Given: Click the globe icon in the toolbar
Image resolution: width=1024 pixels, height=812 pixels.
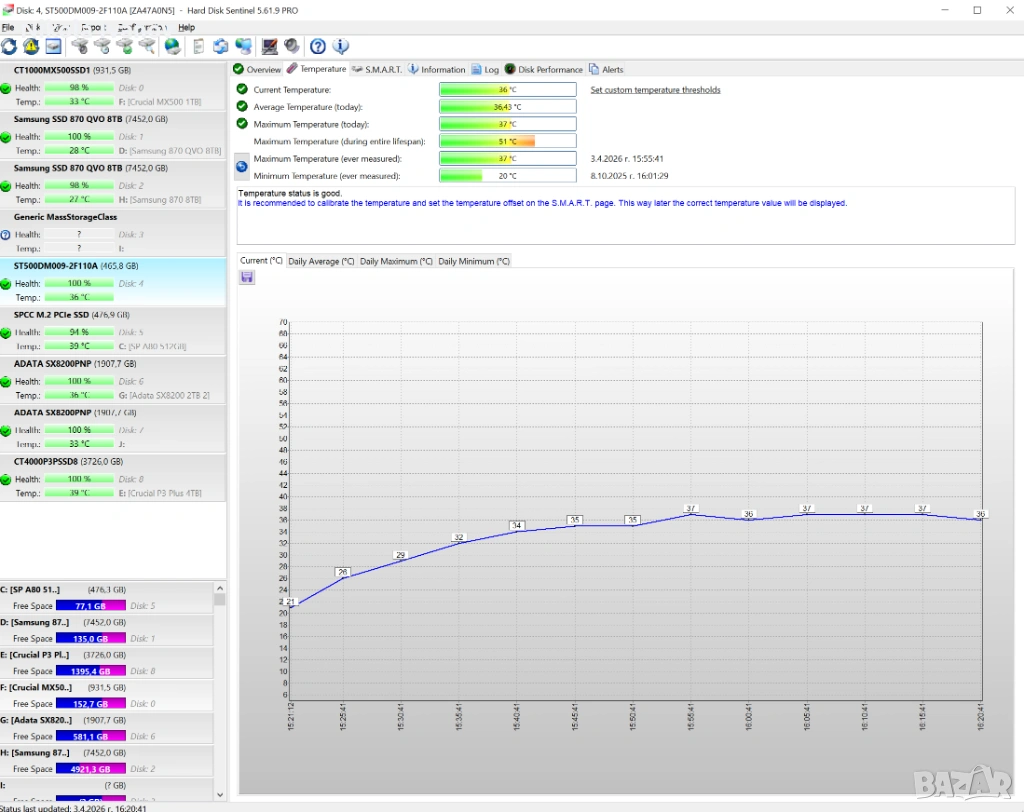Looking at the screenshot, I should coord(172,46).
